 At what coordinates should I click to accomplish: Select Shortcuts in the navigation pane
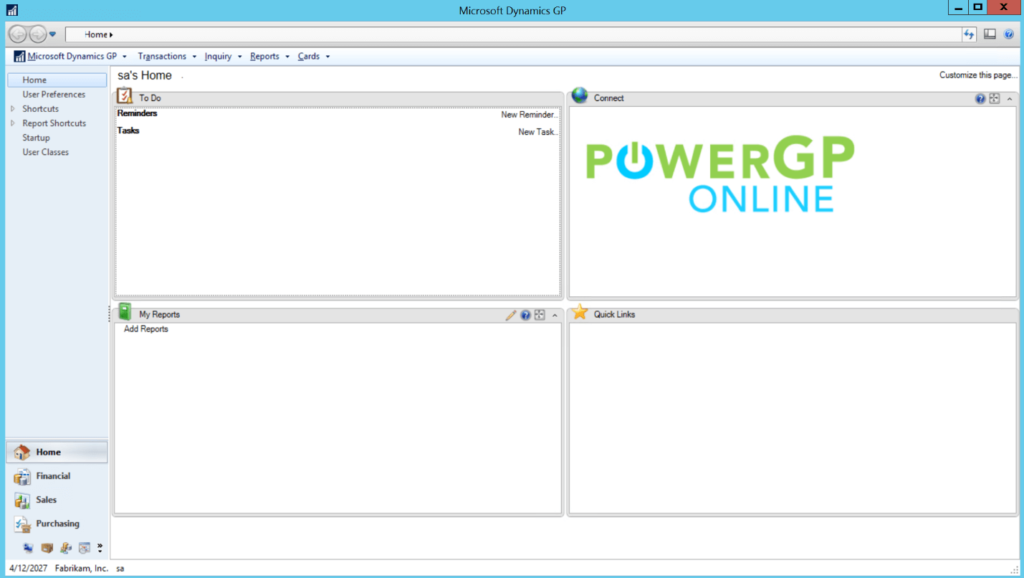(40, 108)
